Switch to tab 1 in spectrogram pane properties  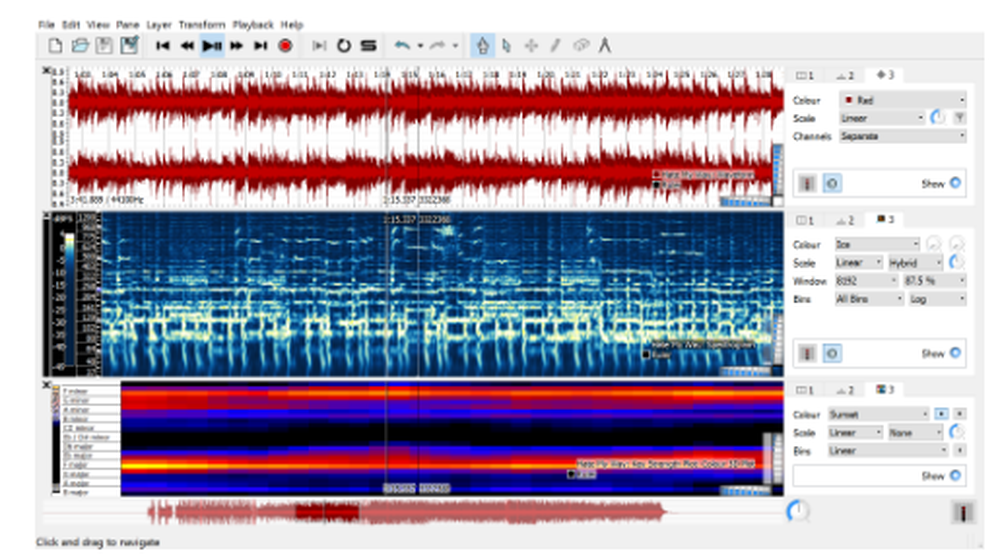pyautogui.click(x=805, y=220)
